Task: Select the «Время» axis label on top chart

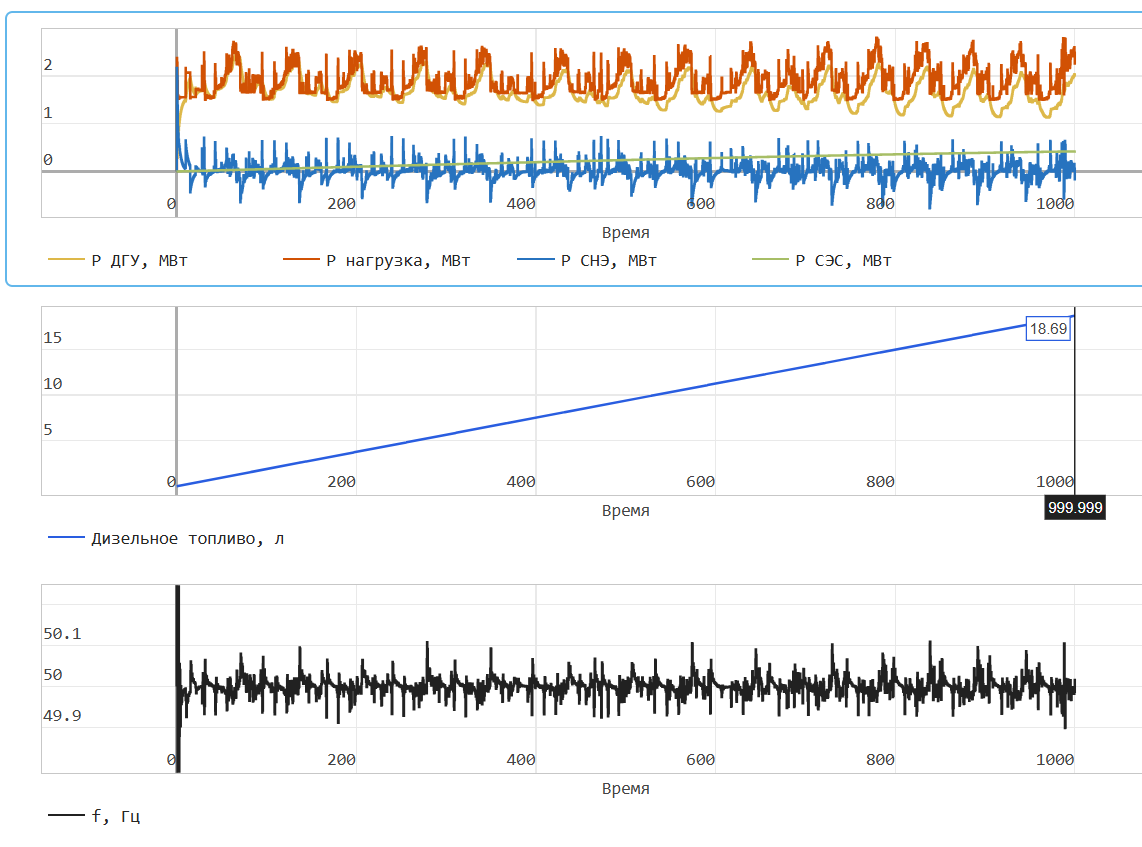Action: [628, 231]
